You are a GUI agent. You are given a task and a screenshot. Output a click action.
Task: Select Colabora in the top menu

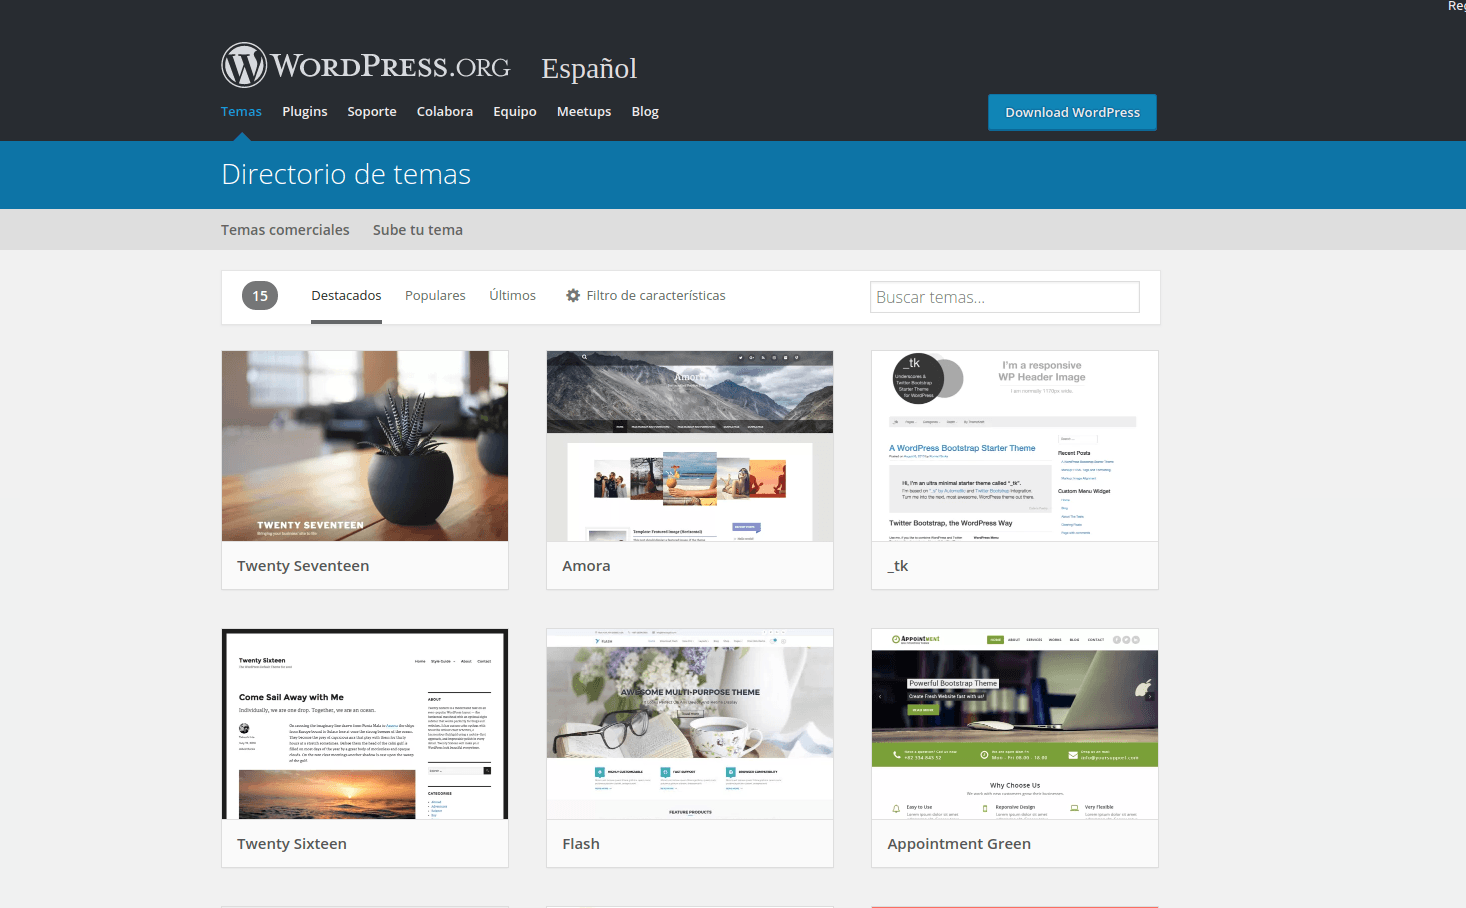pos(445,112)
